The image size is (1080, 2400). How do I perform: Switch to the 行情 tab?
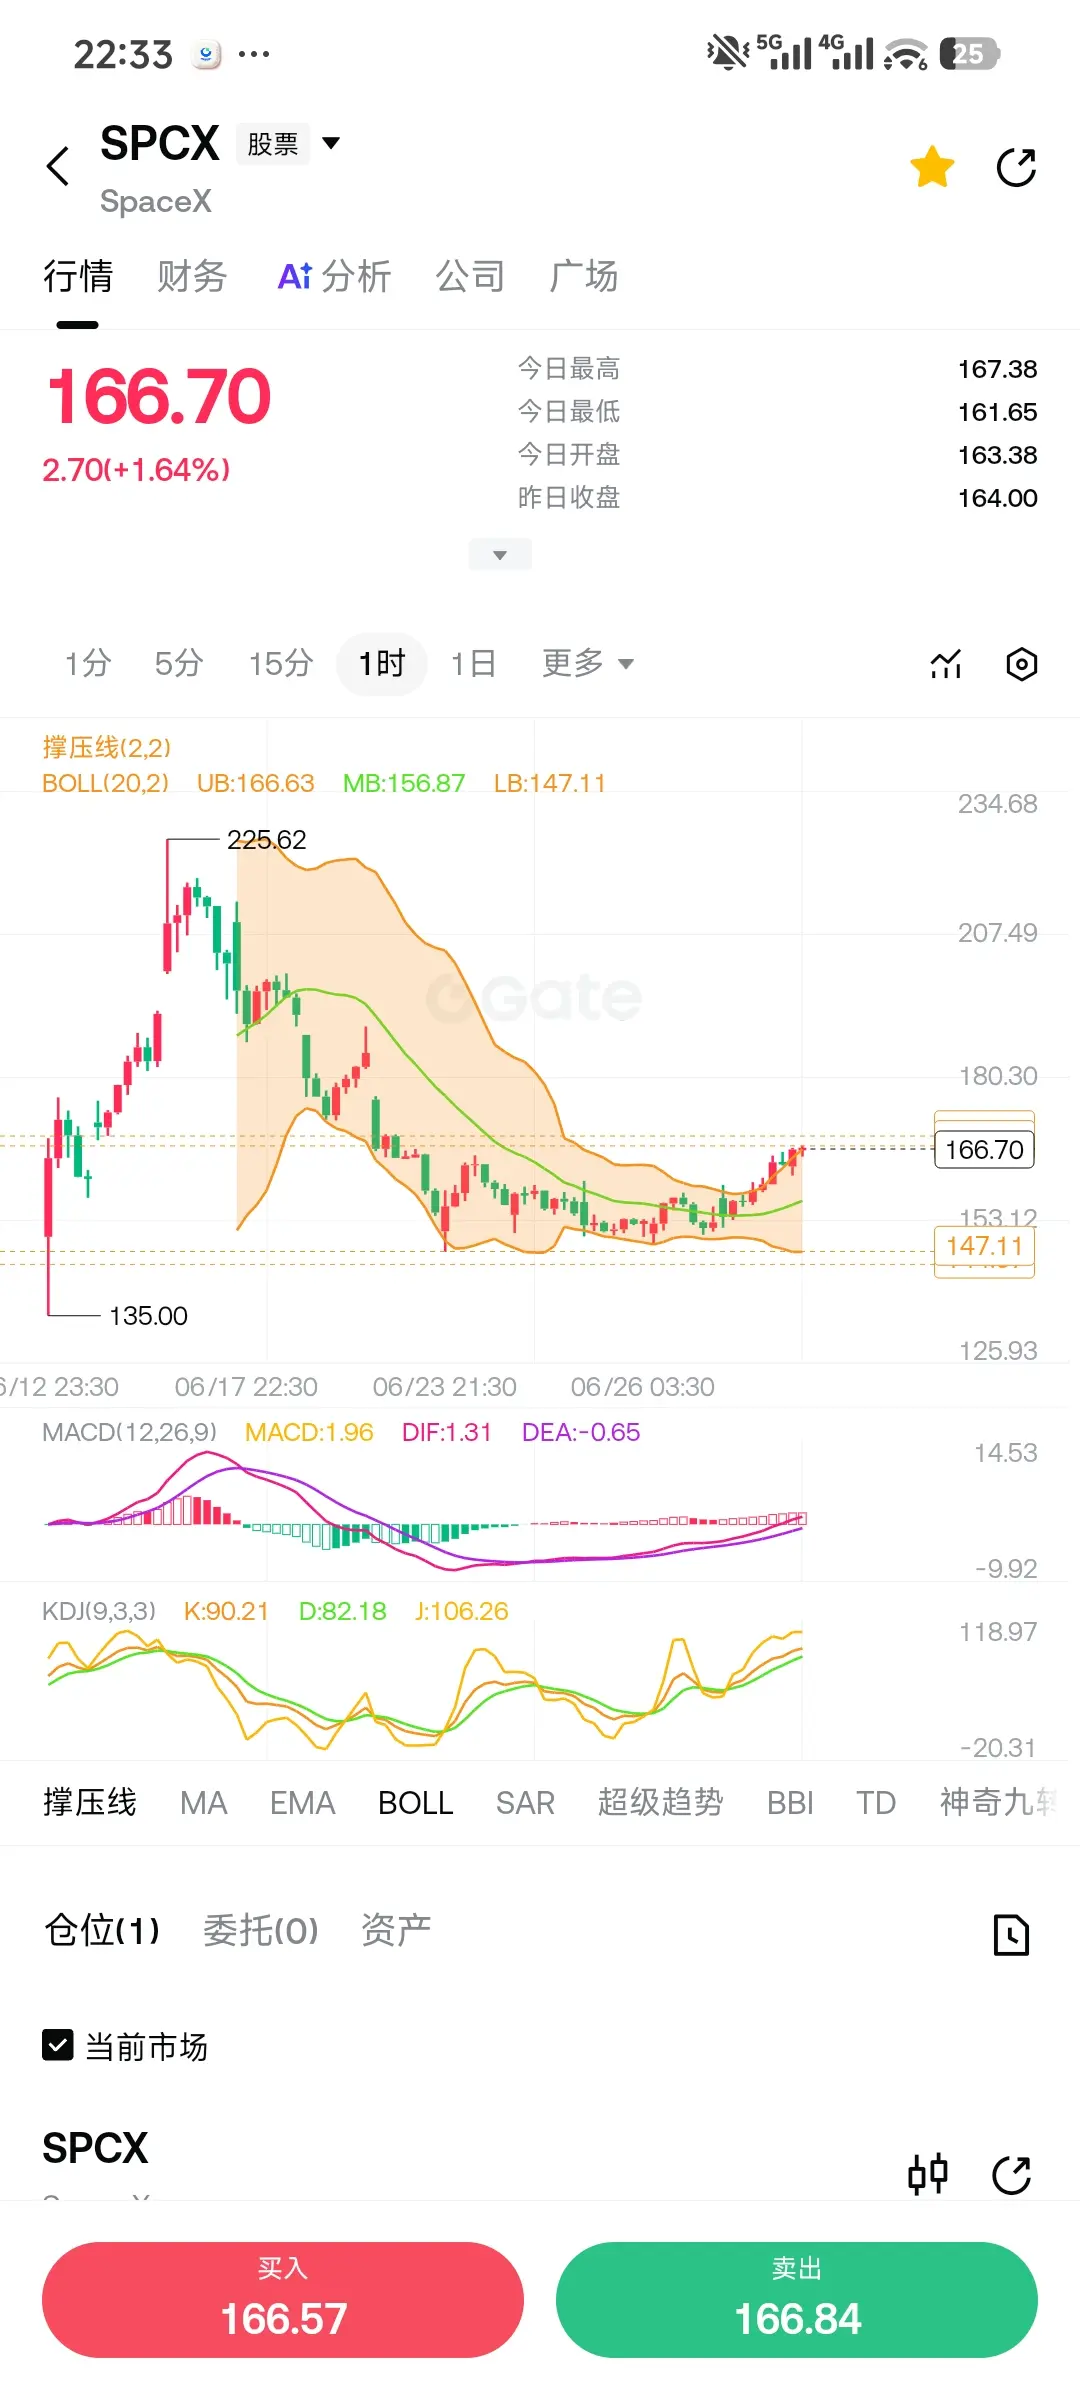pyautogui.click(x=78, y=276)
